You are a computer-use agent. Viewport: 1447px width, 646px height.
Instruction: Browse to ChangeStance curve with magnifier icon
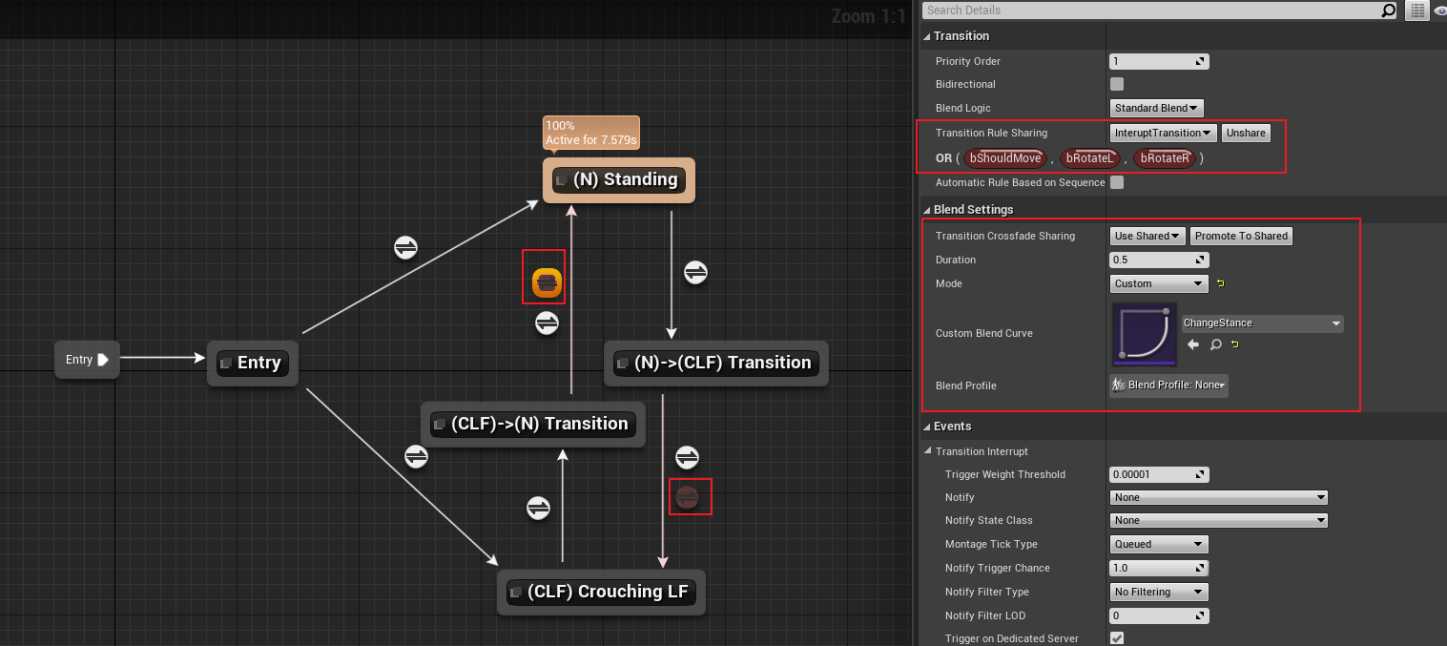coord(1215,345)
